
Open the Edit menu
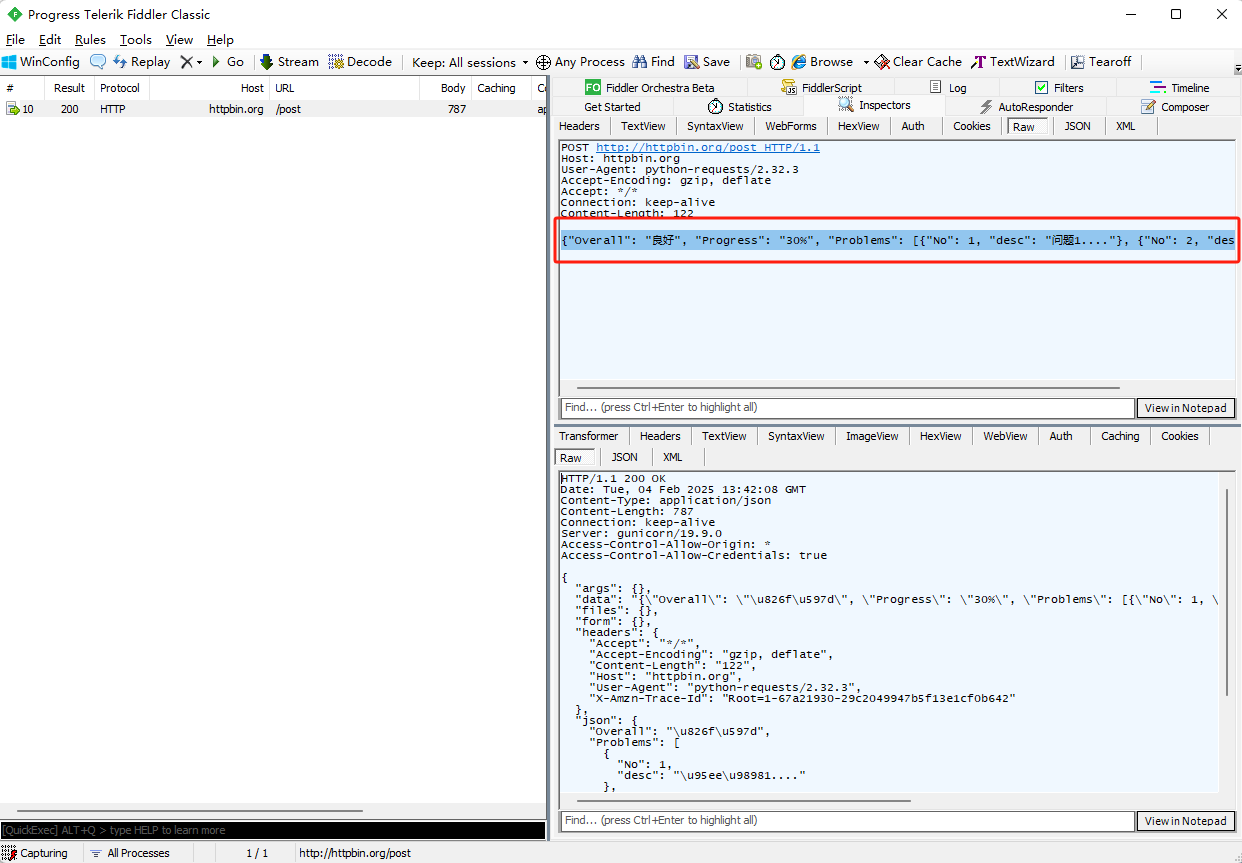pyautogui.click(x=50, y=40)
